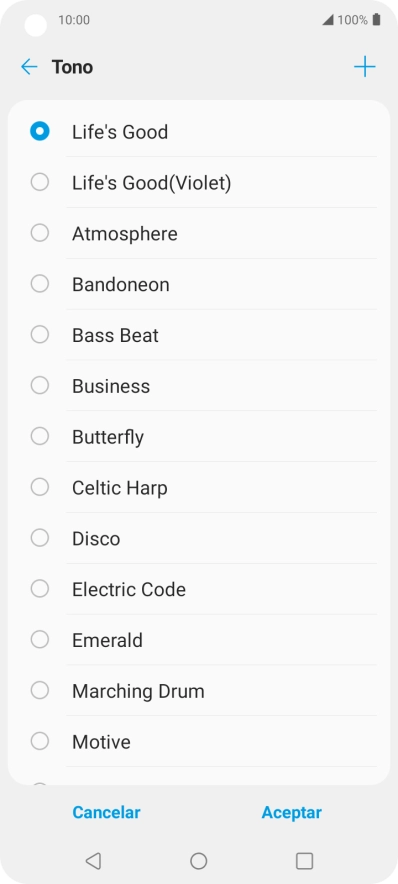Select the Butterfly radio button
This screenshot has height=884, width=398.
click(x=39, y=436)
